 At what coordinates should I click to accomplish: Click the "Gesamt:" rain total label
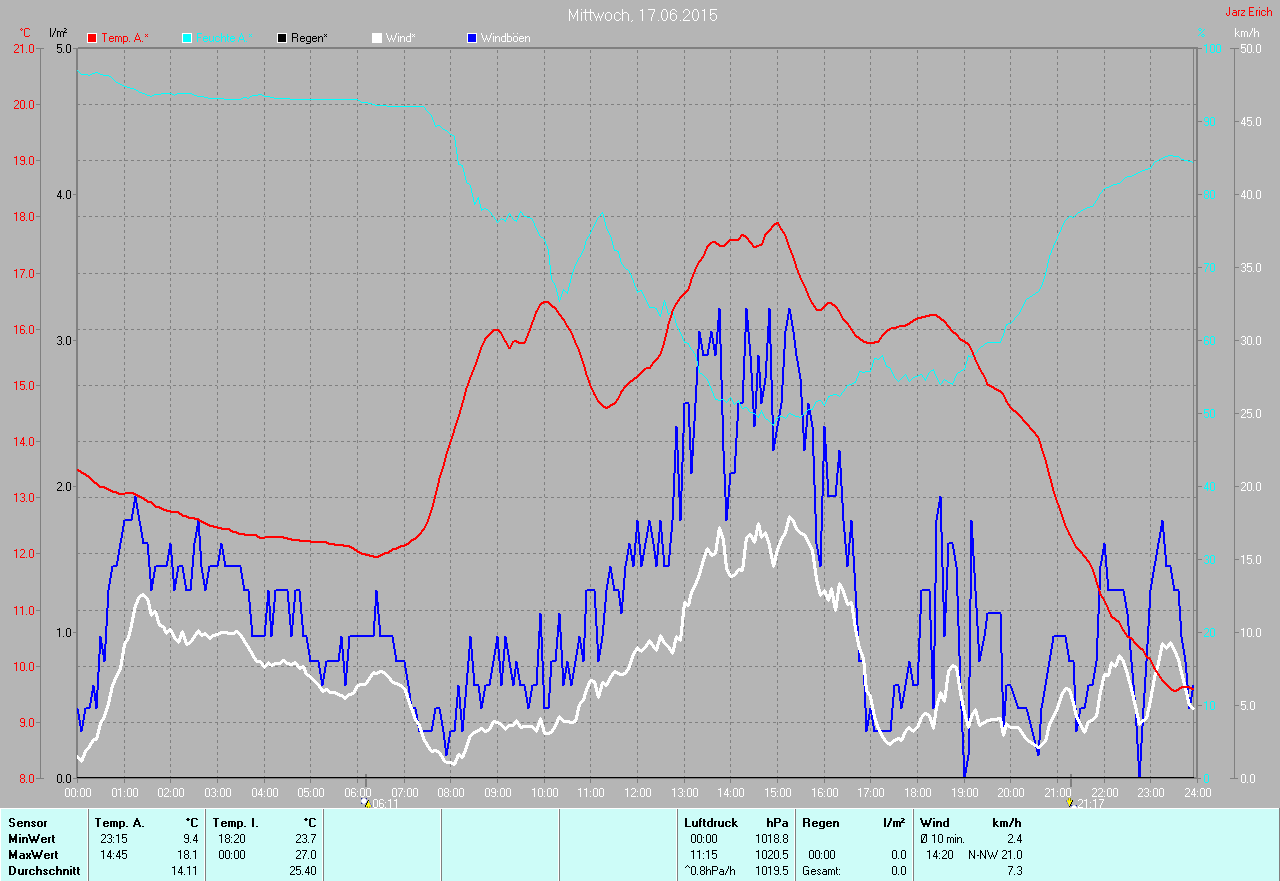pos(821,871)
